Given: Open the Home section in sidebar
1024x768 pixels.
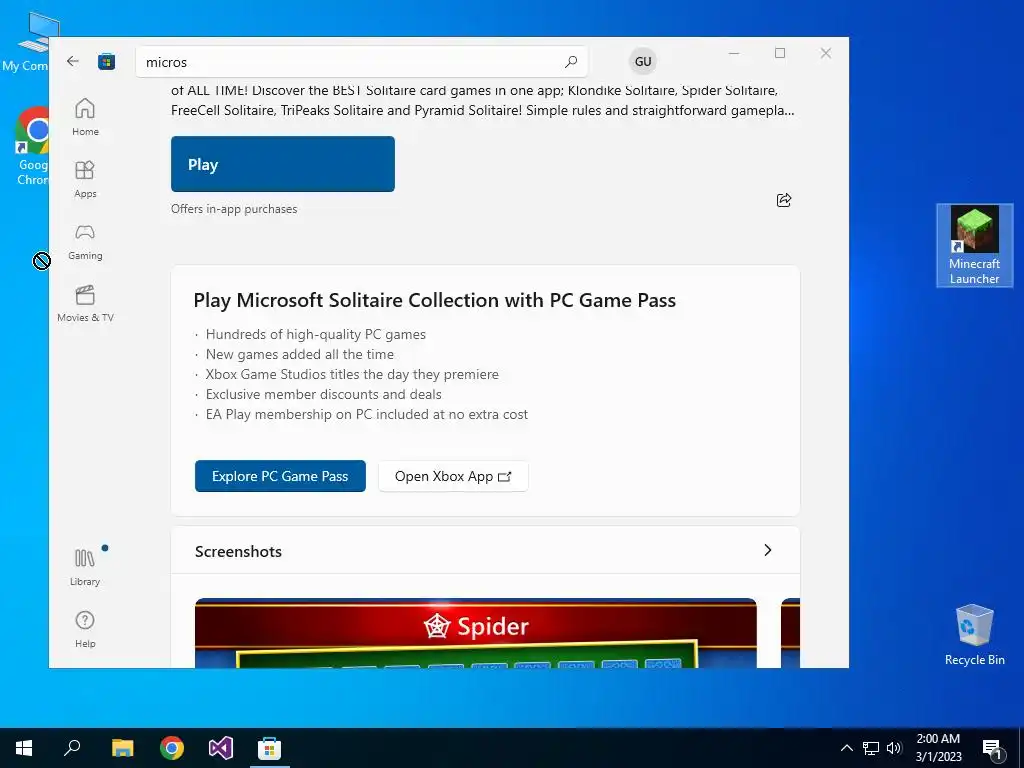Looking at the screenshot, I should [85, 117].
